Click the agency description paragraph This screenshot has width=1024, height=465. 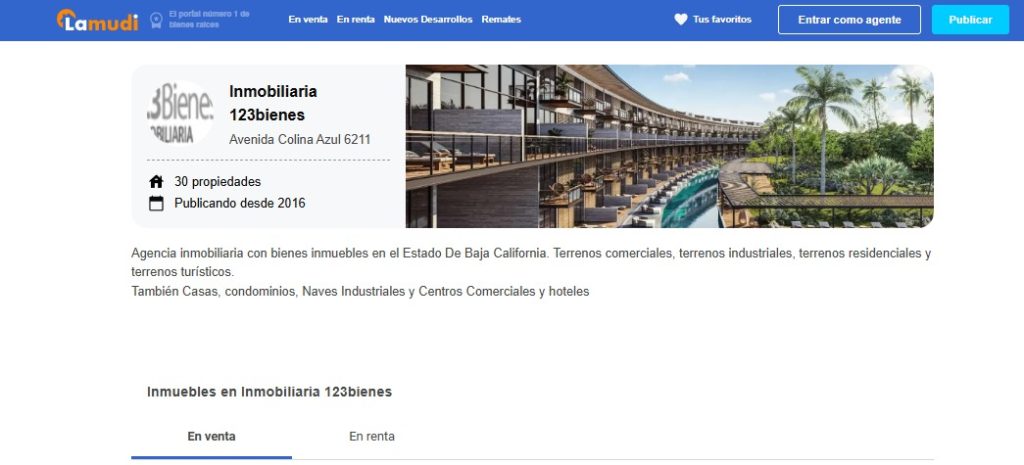(x=531, y=272)
